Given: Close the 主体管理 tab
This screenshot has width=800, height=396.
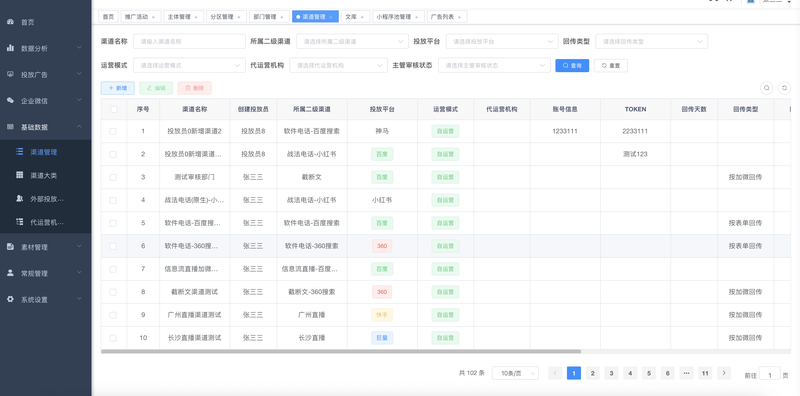Looking at the screenshot, I should click(x=196, y=17).
